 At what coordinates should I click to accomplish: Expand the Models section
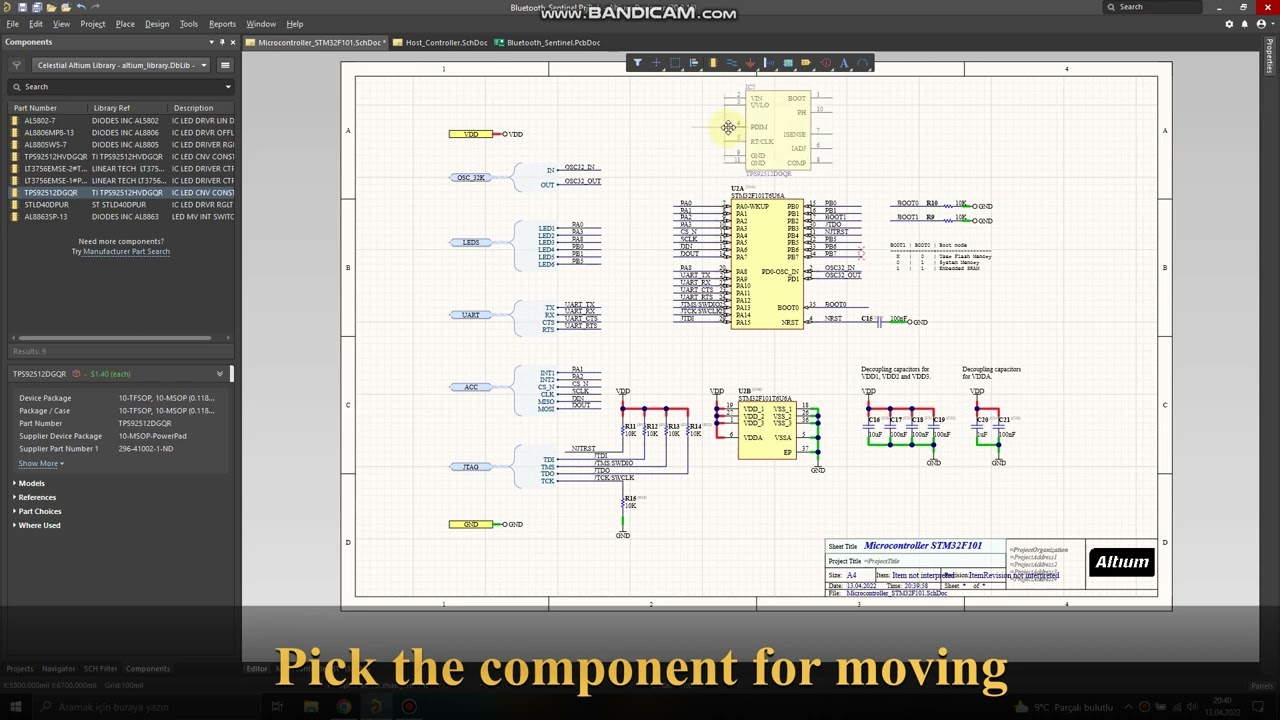coord(31,483)
